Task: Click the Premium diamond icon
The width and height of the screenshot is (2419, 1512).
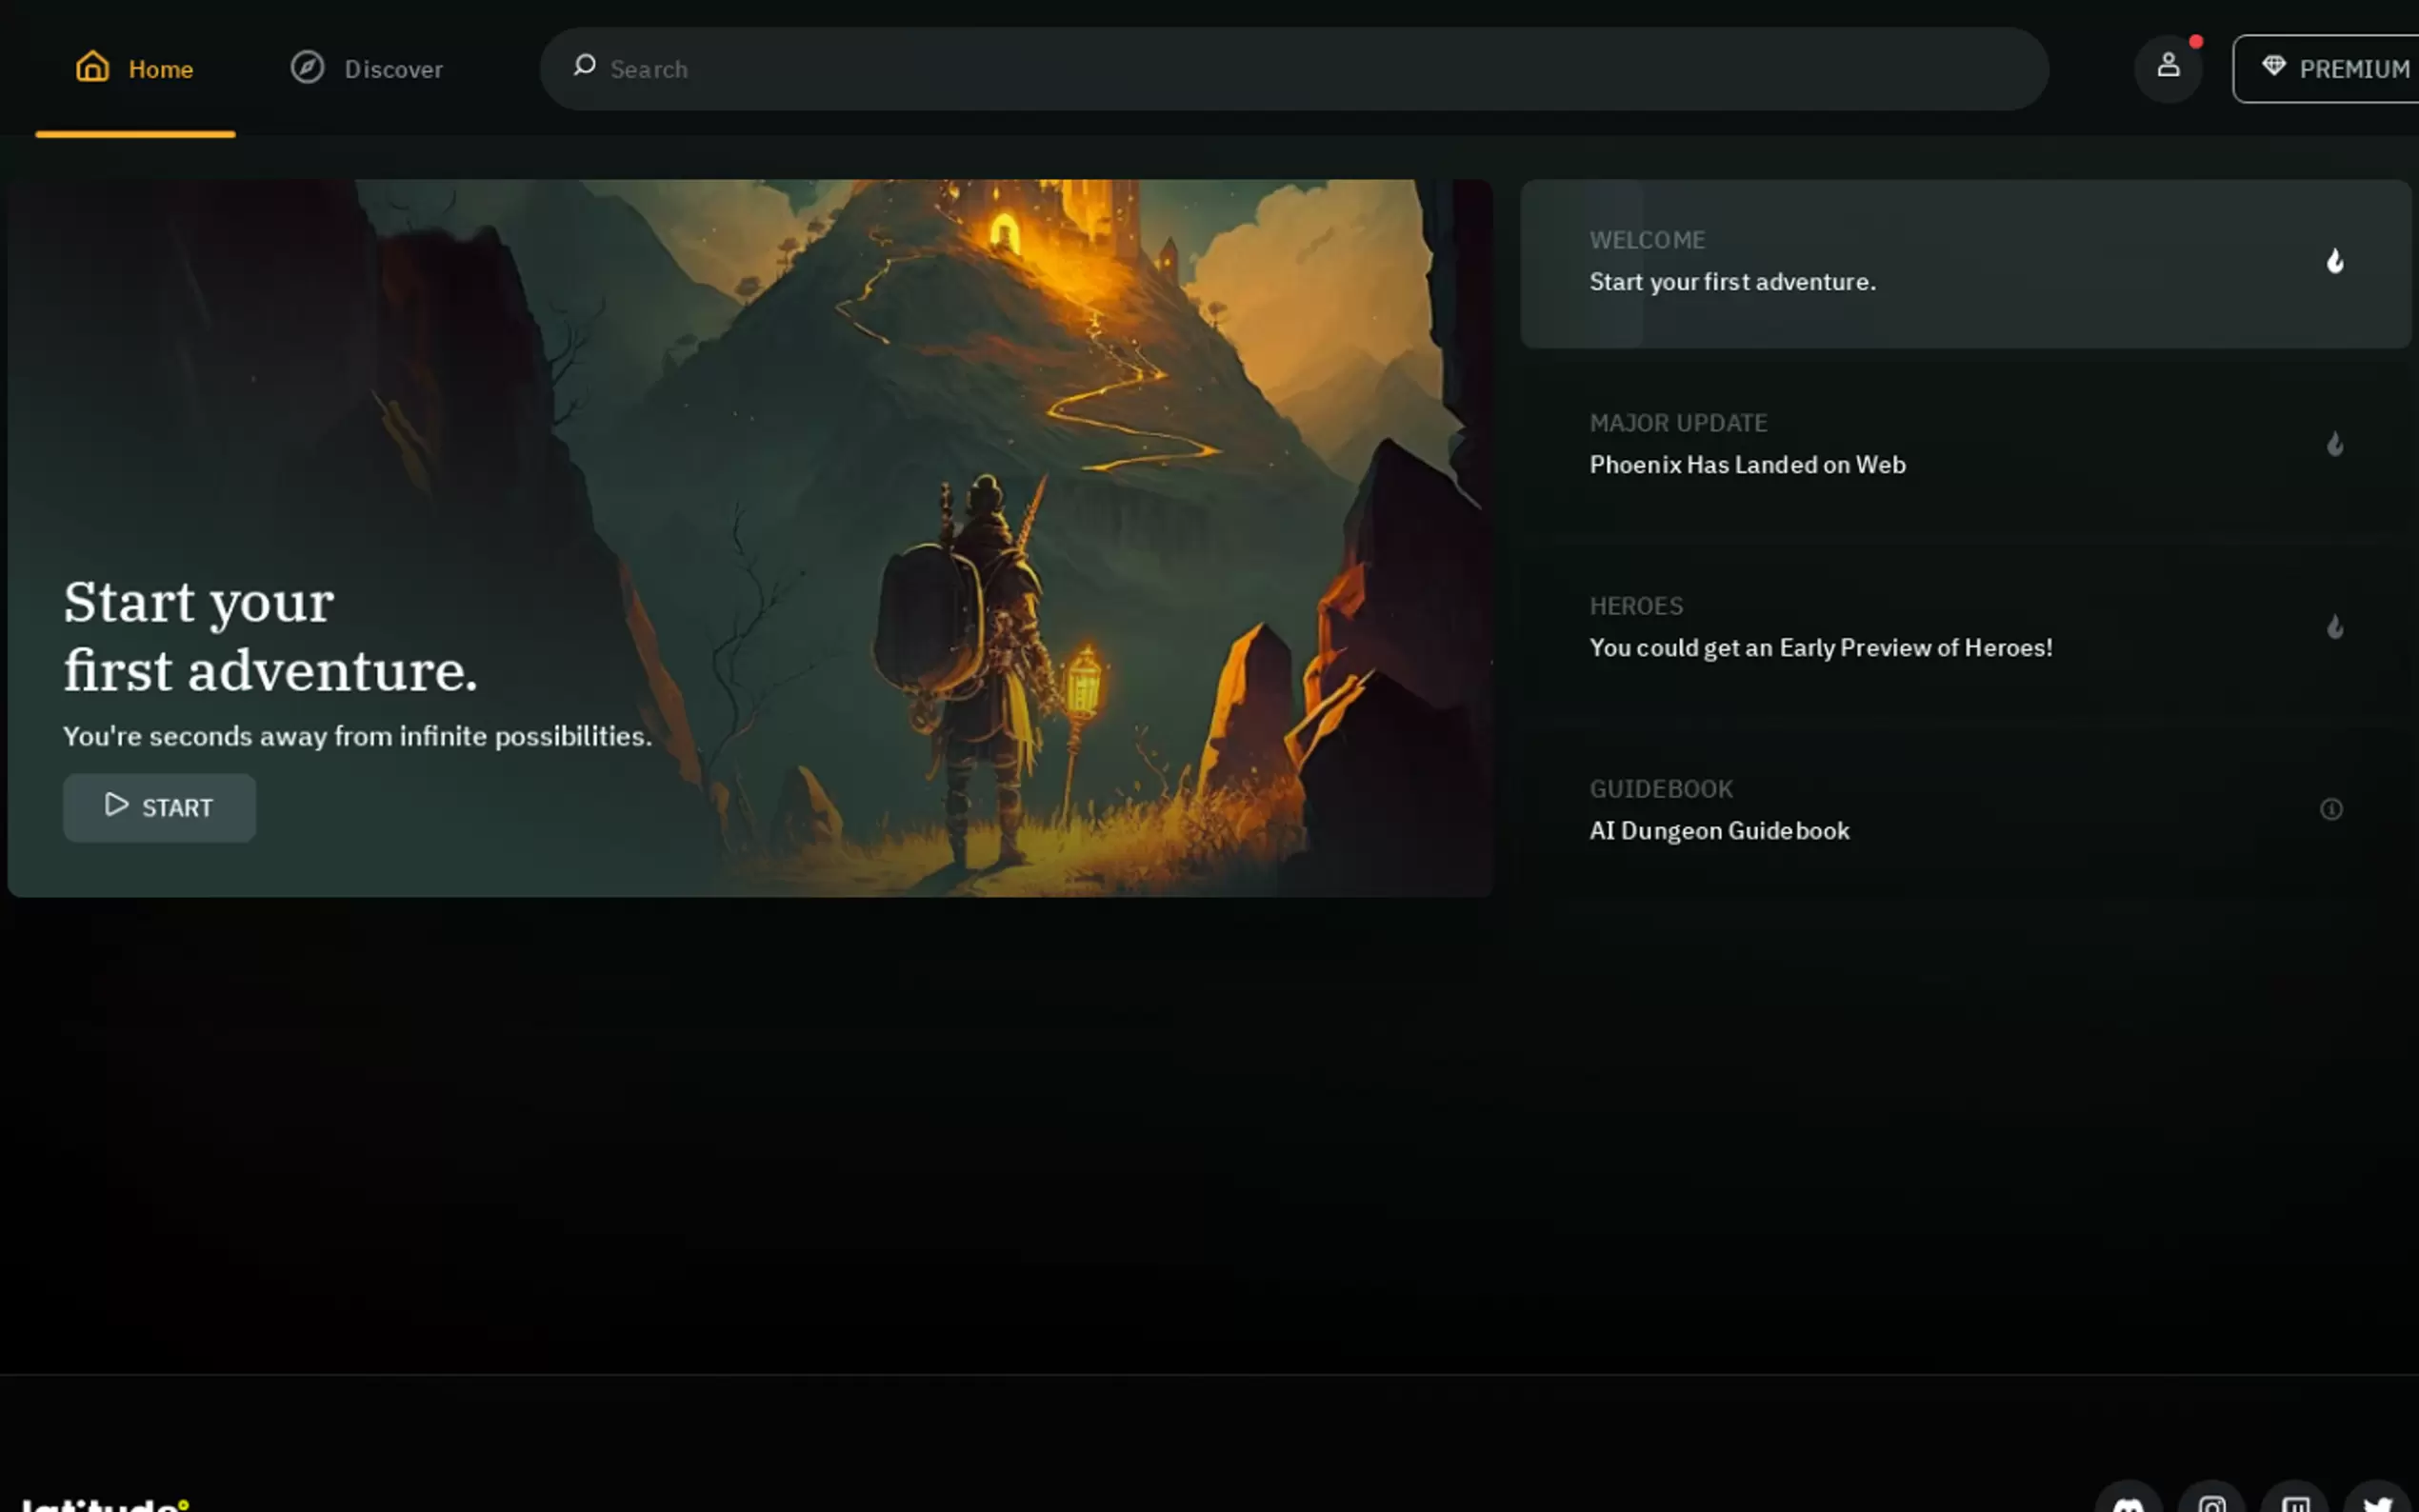Action: click(x=2273, y=66)
